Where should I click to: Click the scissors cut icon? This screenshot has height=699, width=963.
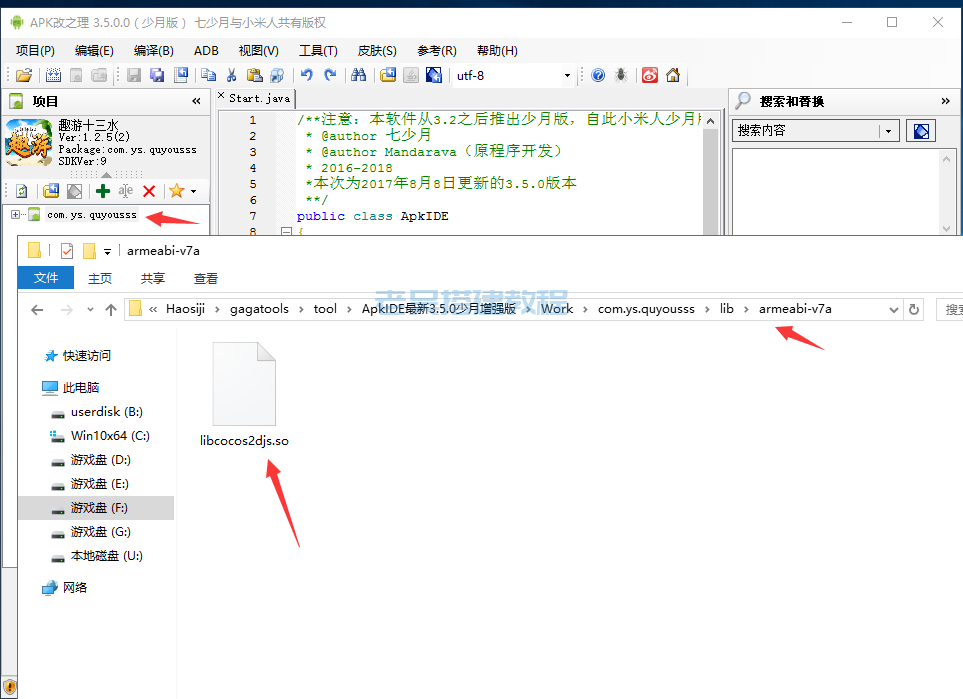232,75
